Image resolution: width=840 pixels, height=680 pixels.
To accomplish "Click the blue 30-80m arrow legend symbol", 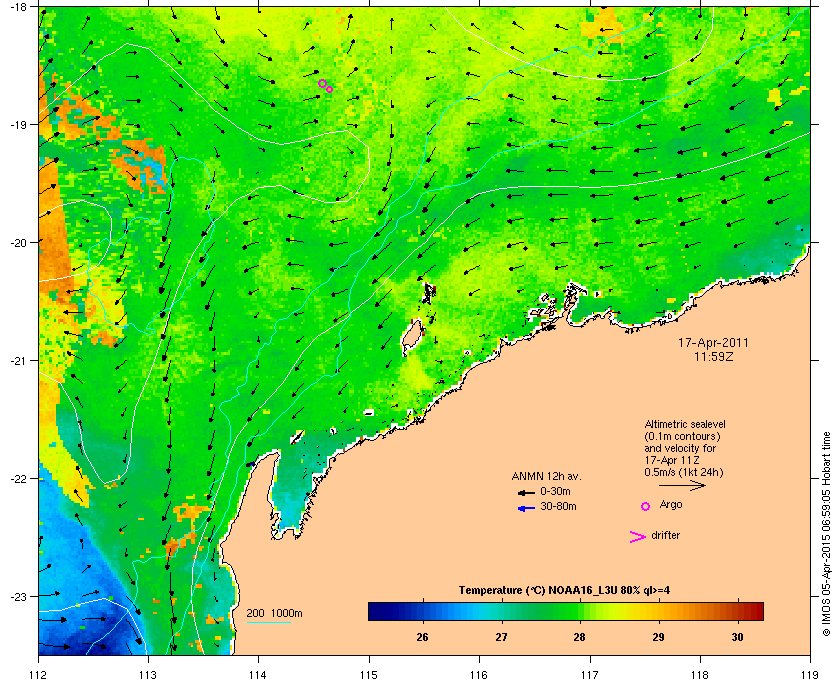I will (526, 508).
